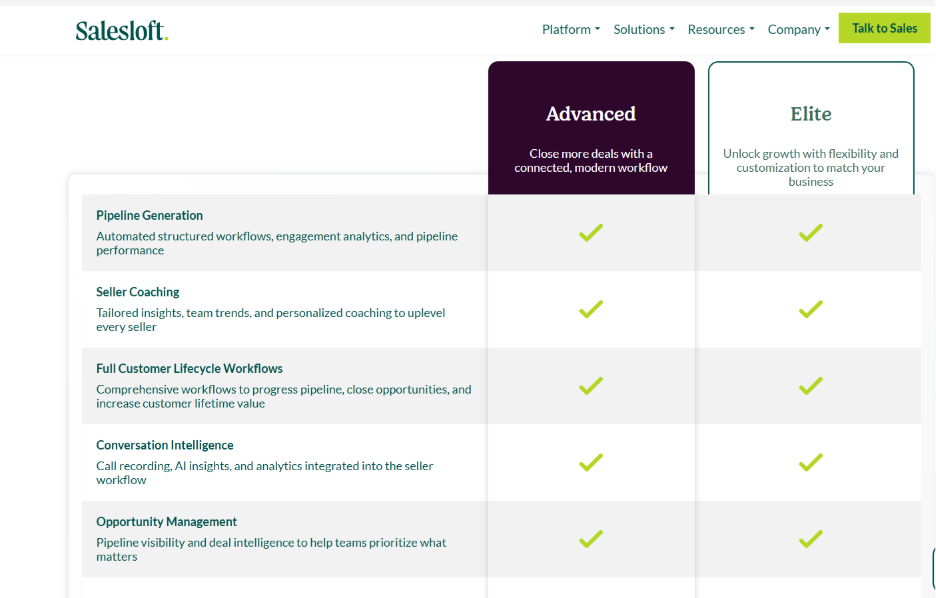936x598 pixels.
Task: Click Advanced checkmark for Pipeline Generation
Action: pyautogui.click(x=591, y=232)
